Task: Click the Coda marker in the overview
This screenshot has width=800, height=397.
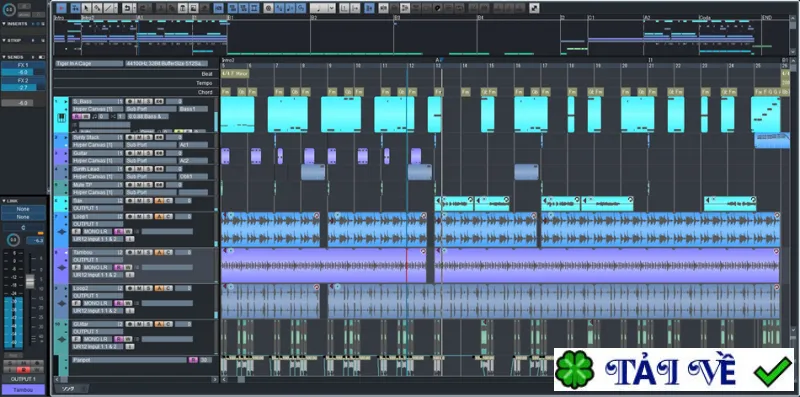Action: [705, 17]
